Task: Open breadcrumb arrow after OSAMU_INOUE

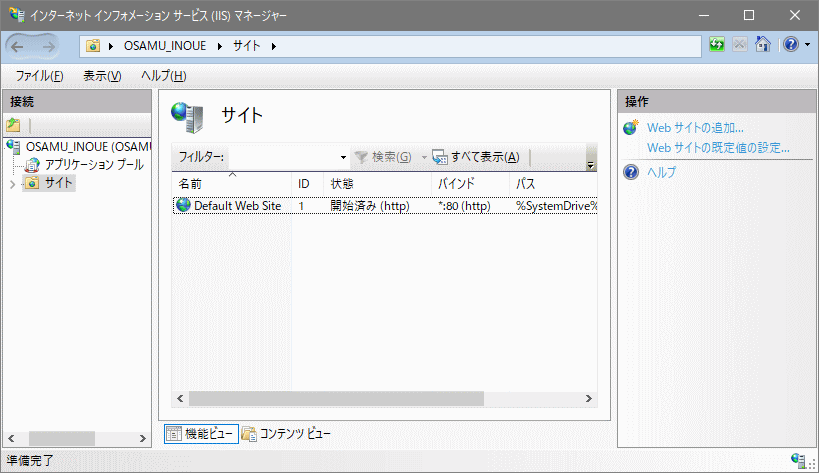Action: (x=220, y=46)
